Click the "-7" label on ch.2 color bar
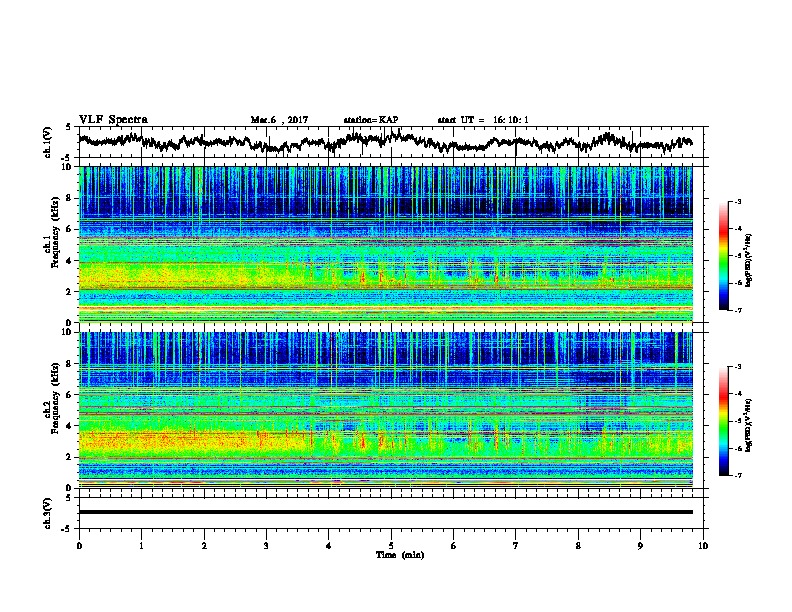 [737, 475]
